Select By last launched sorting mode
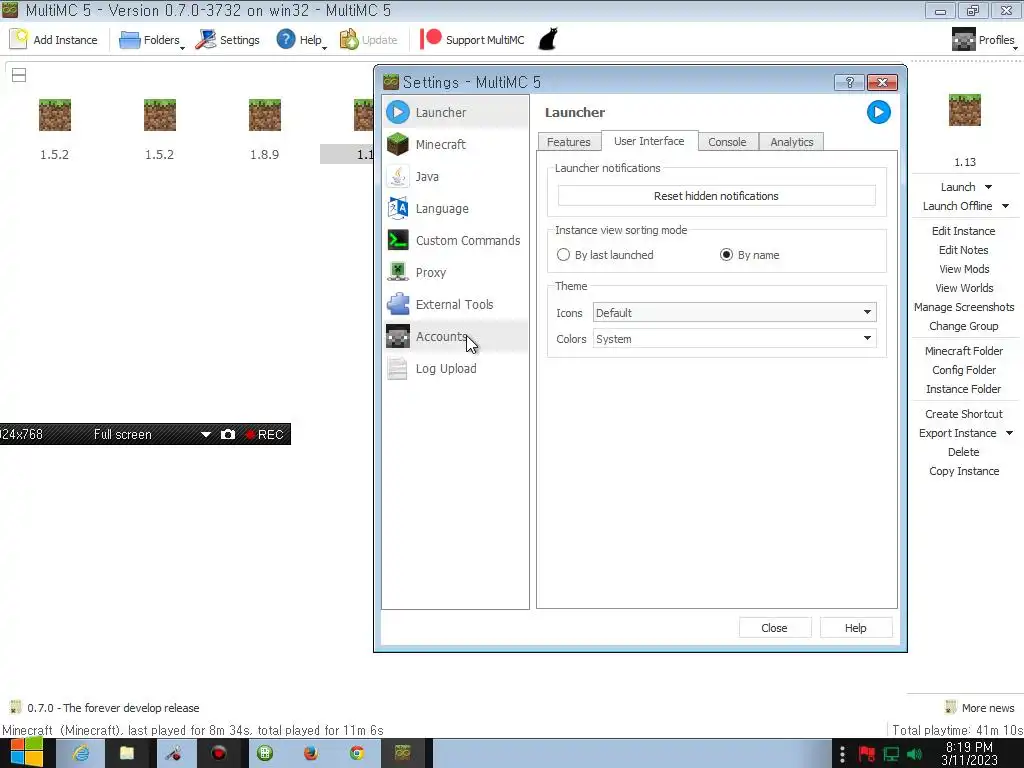This screenshot has height=768, width=1024. click(x=564, y=255)
